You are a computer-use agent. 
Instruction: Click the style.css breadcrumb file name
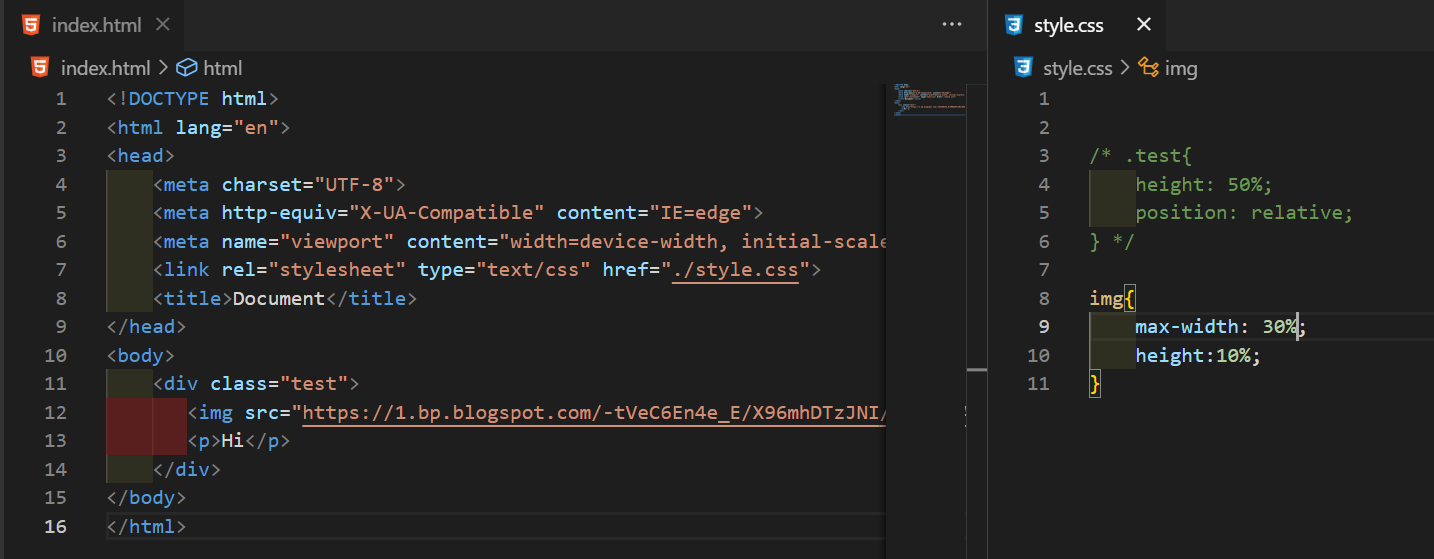(x=1076, y=68)
